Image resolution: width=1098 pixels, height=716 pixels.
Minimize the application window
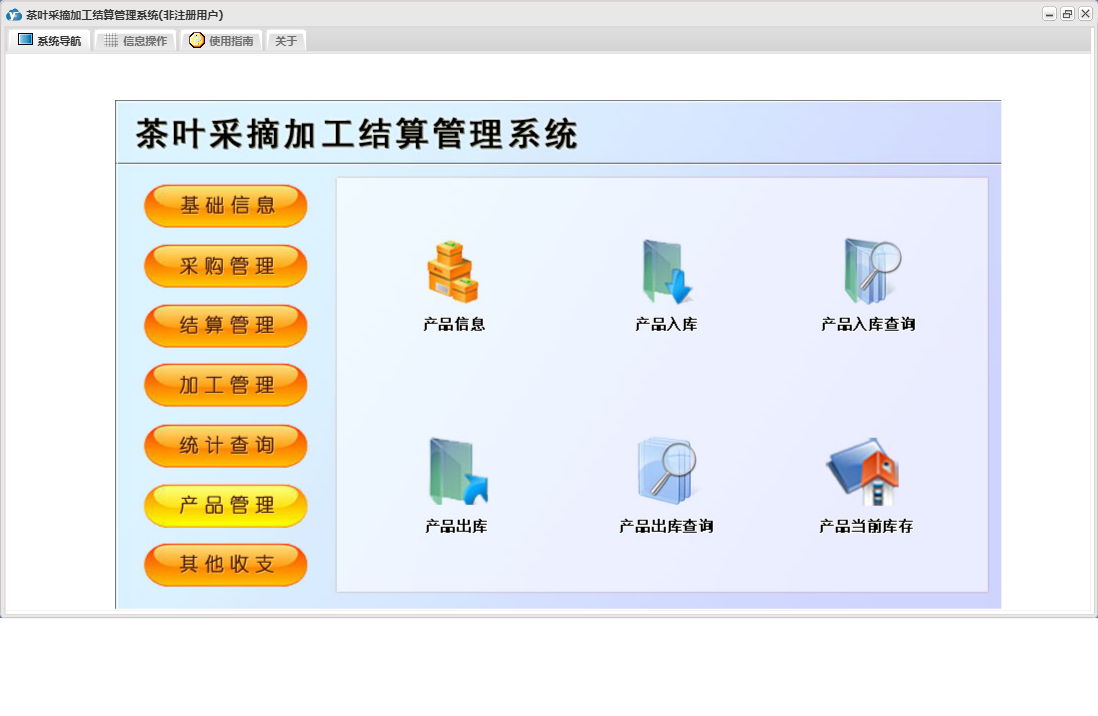(1049, 14)
